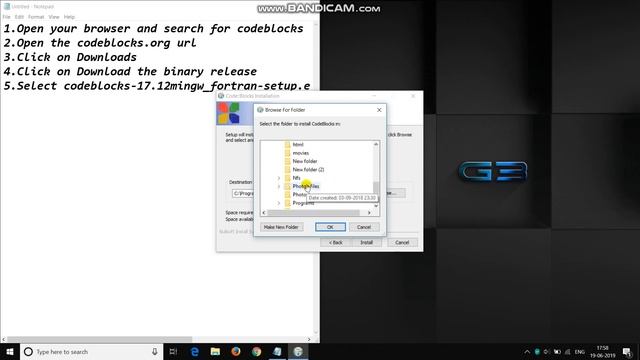
Task: Select 'New folder' in folder tree
Action: (304, 161)
